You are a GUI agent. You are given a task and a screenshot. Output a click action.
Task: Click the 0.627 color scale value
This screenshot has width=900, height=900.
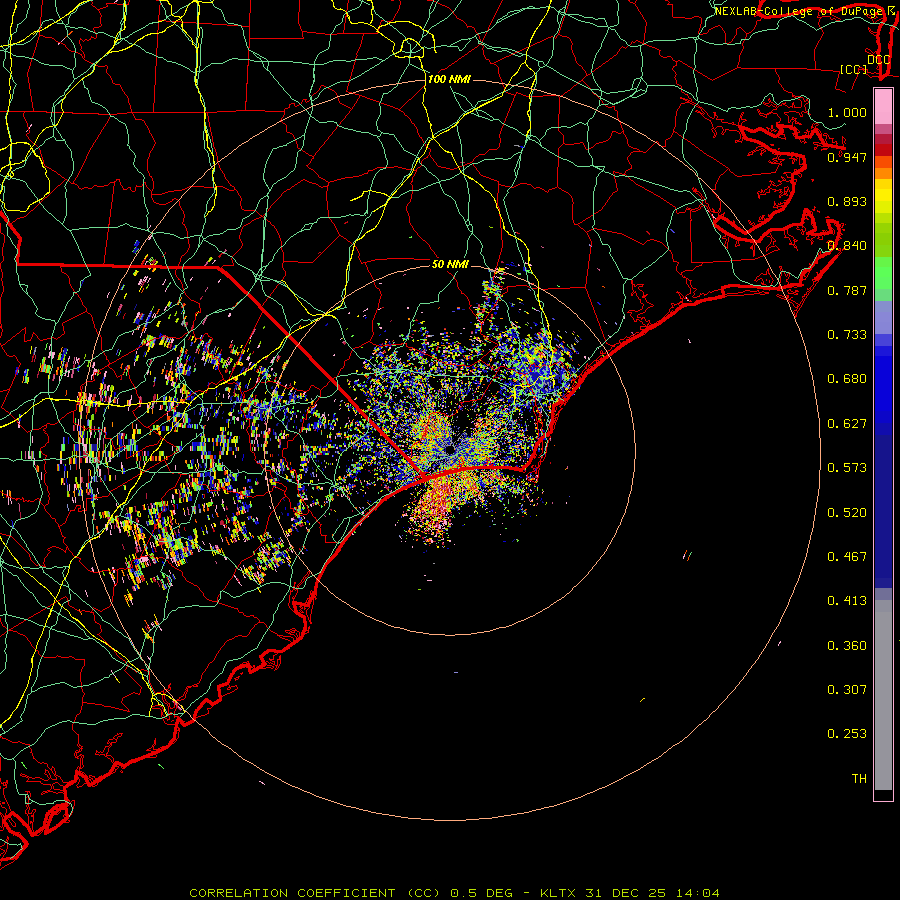847,424
